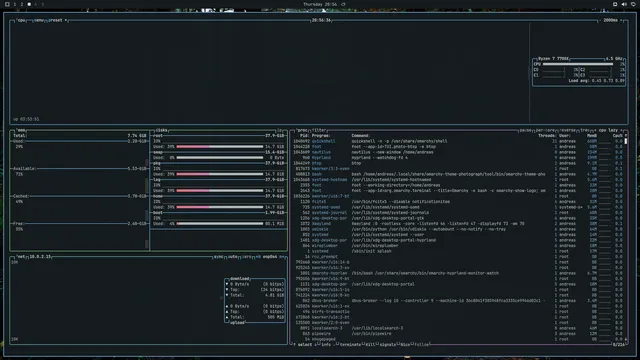Toggle auto scaling in the net header
The height and width of the screenshot is (360, 640).
point(233,257)
